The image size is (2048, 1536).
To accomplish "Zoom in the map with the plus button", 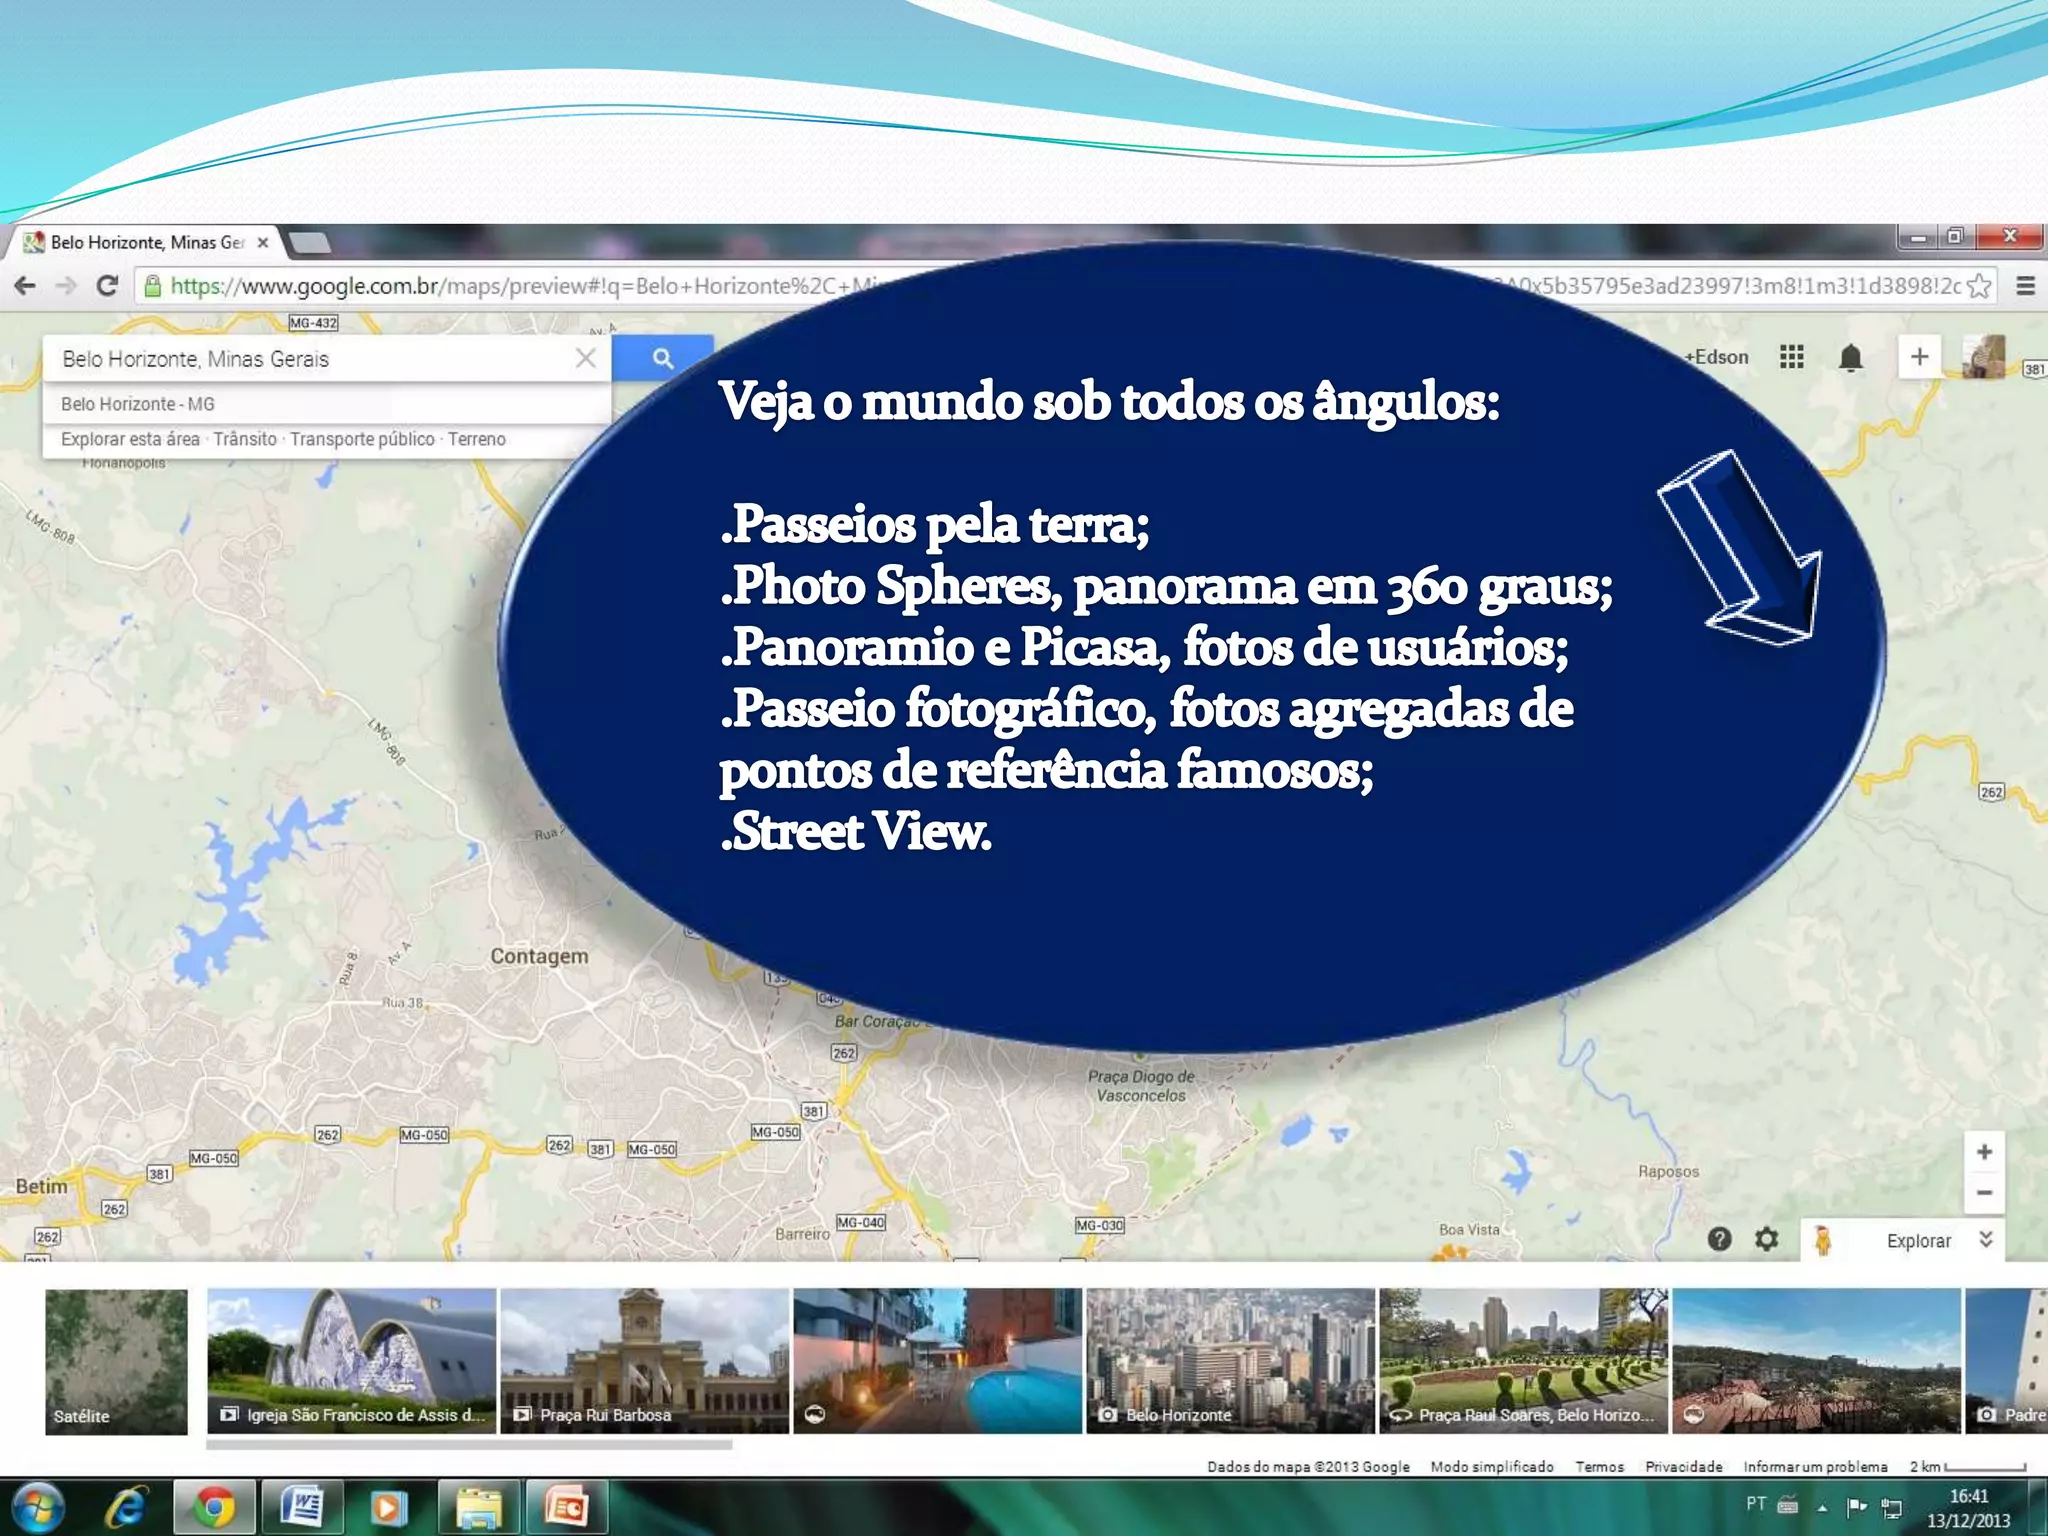I will click(1984, 1152).
